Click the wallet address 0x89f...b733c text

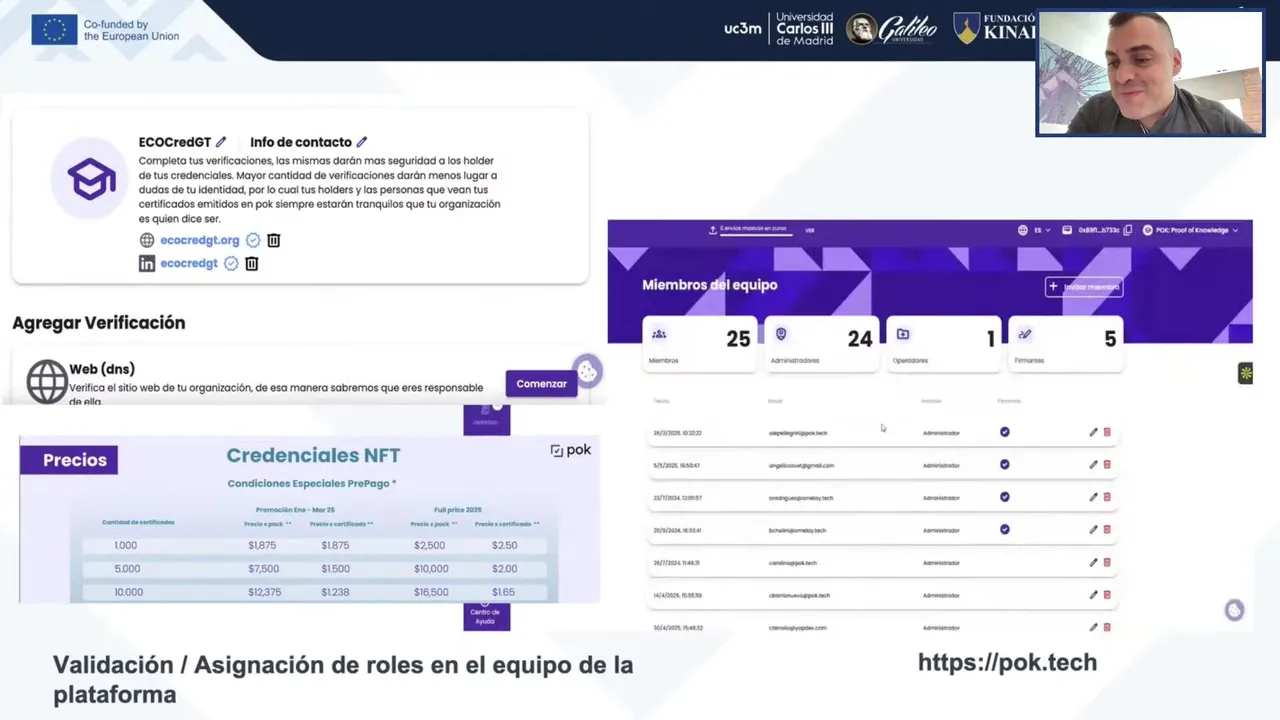tap(1098, 230)
